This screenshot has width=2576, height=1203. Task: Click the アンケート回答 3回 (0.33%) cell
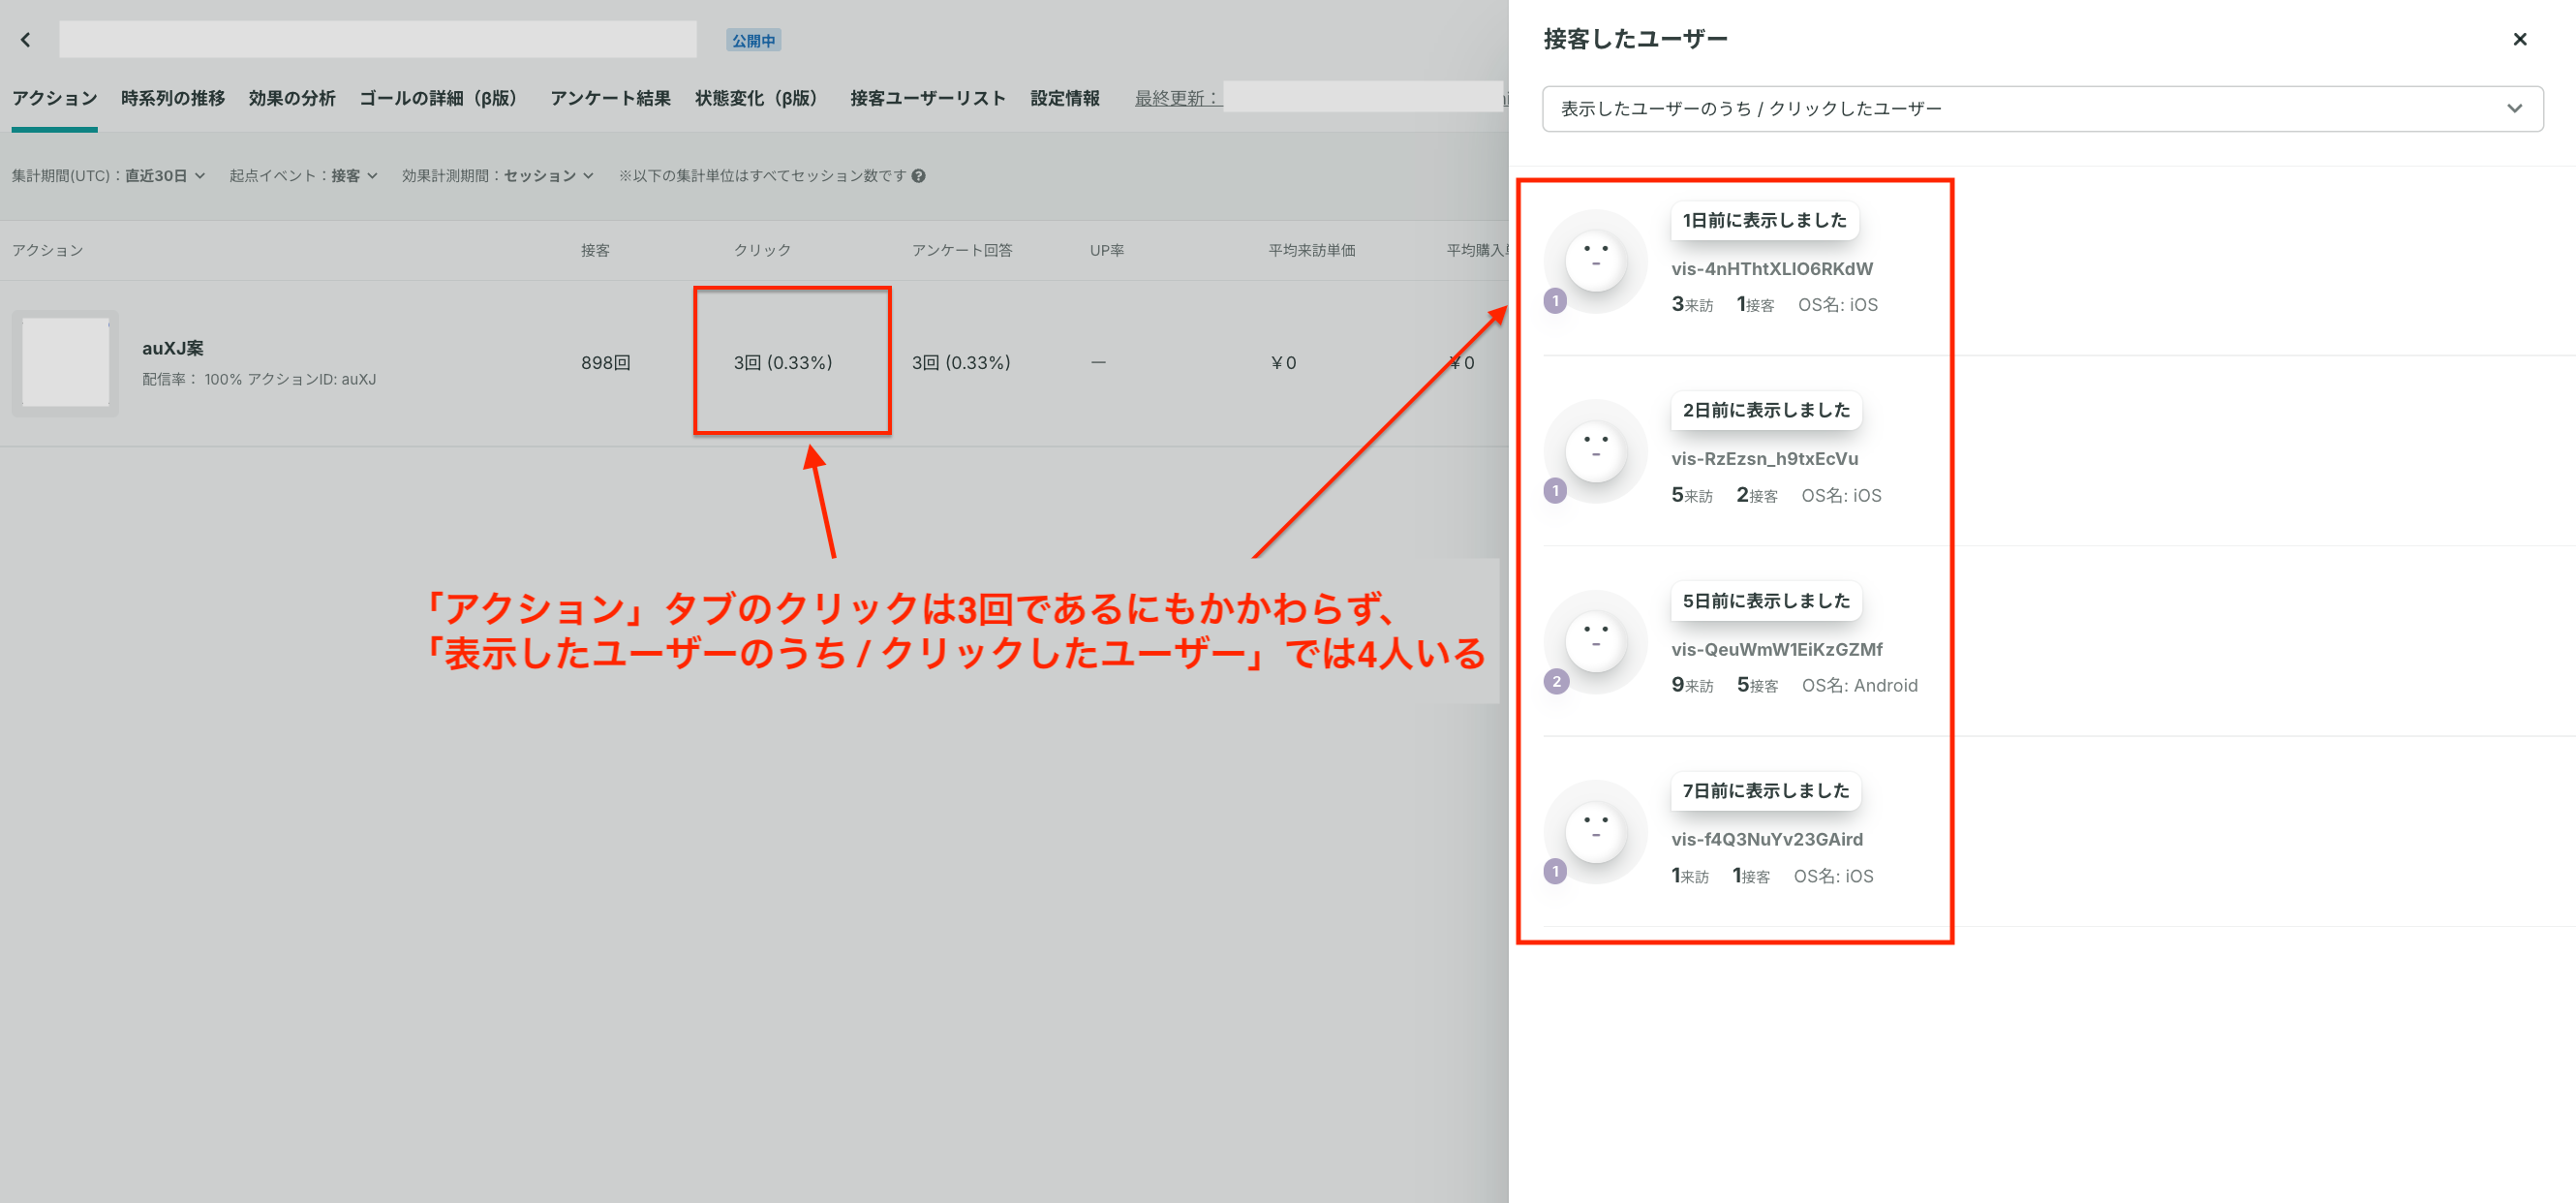point(961,363)
